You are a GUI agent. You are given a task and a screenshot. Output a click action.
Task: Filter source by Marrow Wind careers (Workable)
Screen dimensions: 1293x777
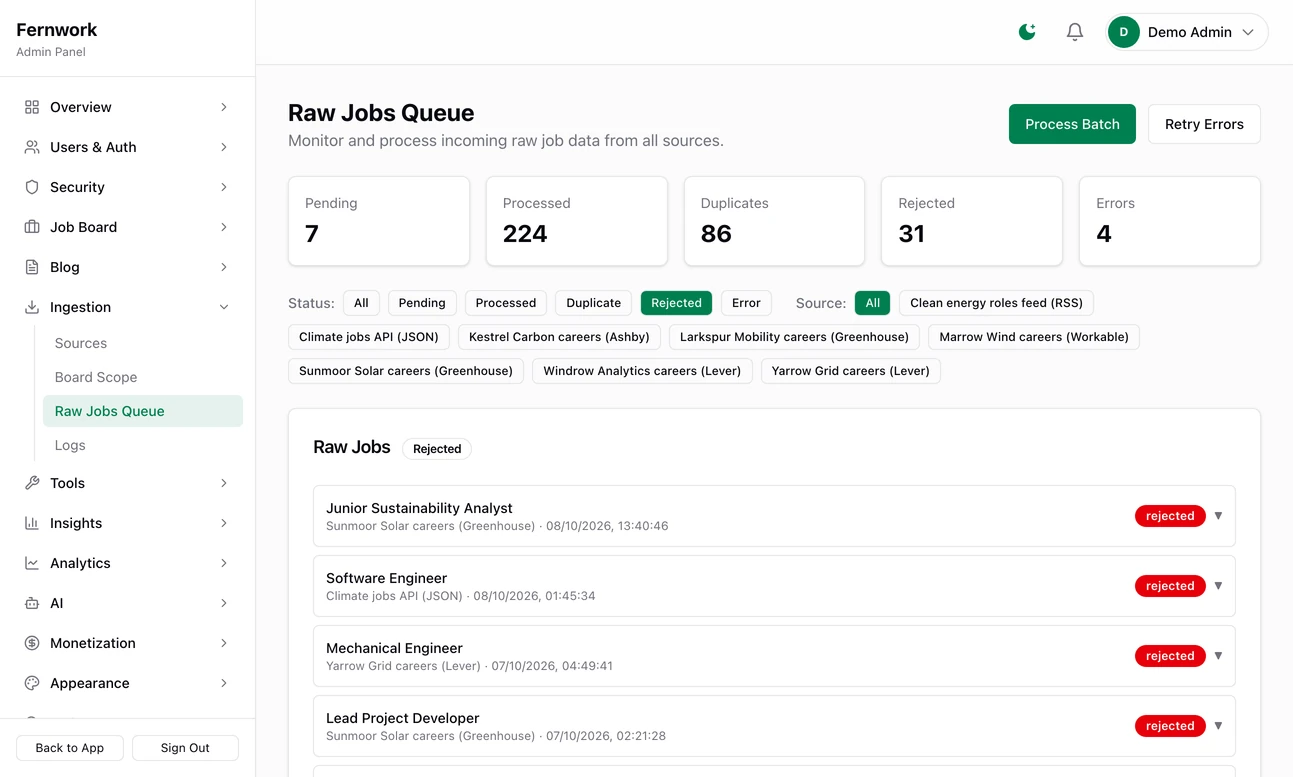click(x=1034, y=337)
